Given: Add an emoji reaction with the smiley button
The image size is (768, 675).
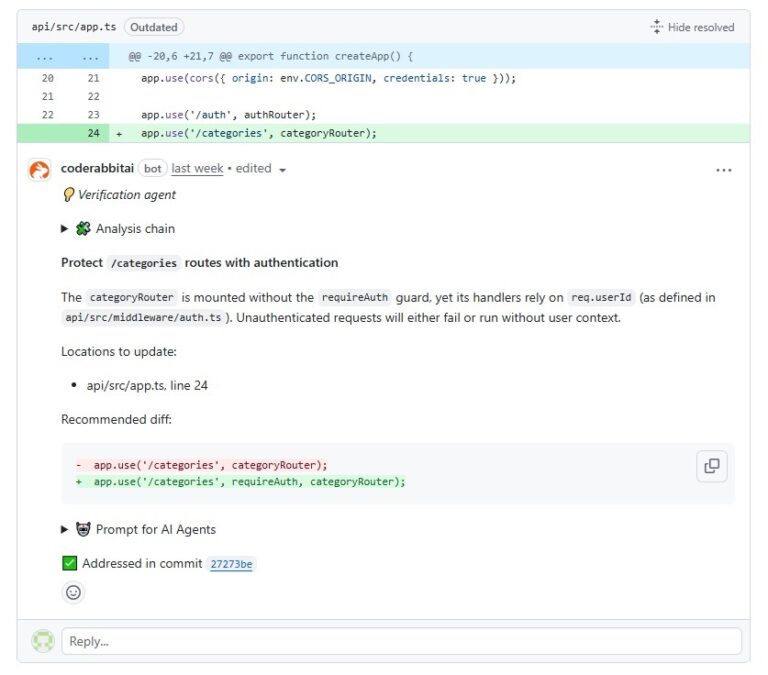Looking at the screenshot, I should (73, 592).
